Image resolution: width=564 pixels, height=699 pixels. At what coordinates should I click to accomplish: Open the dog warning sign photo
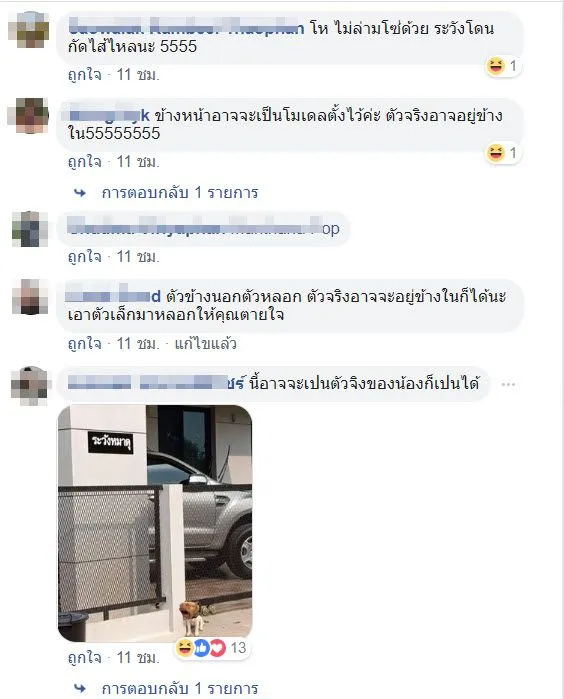tap(155, 523)
